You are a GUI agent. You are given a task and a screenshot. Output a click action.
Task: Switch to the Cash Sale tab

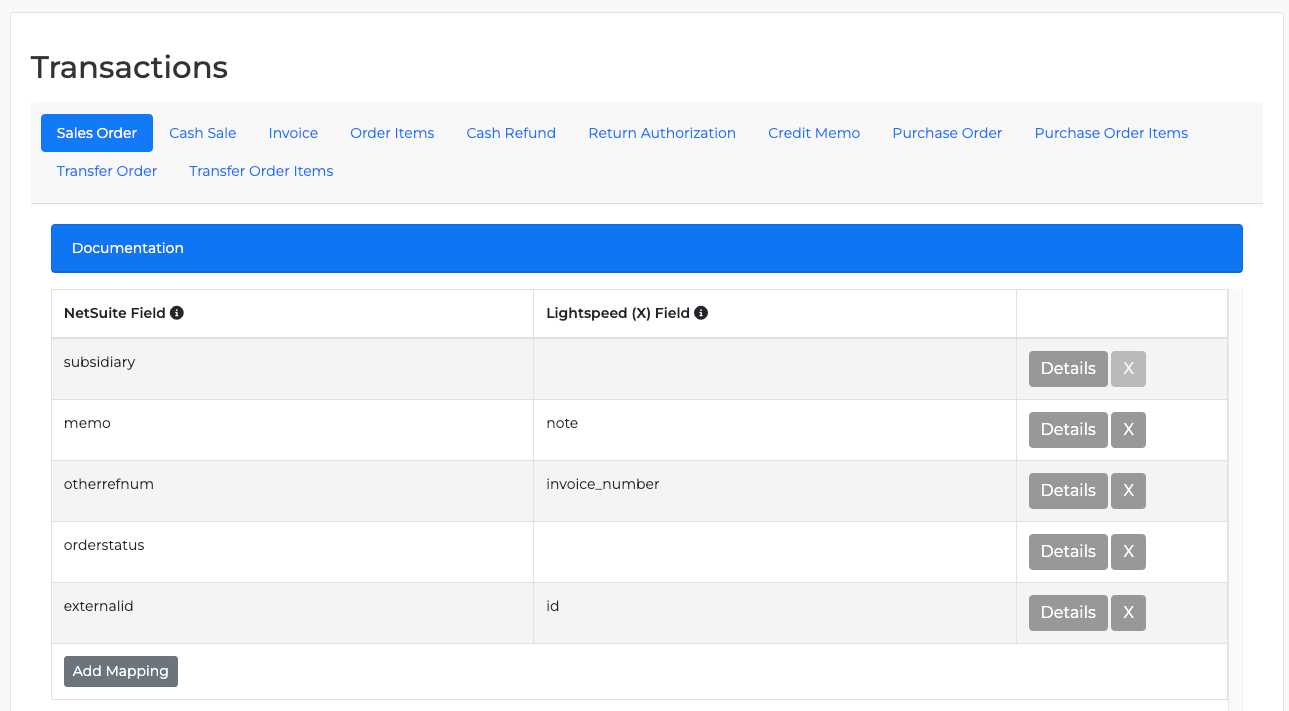coord(203,133)
